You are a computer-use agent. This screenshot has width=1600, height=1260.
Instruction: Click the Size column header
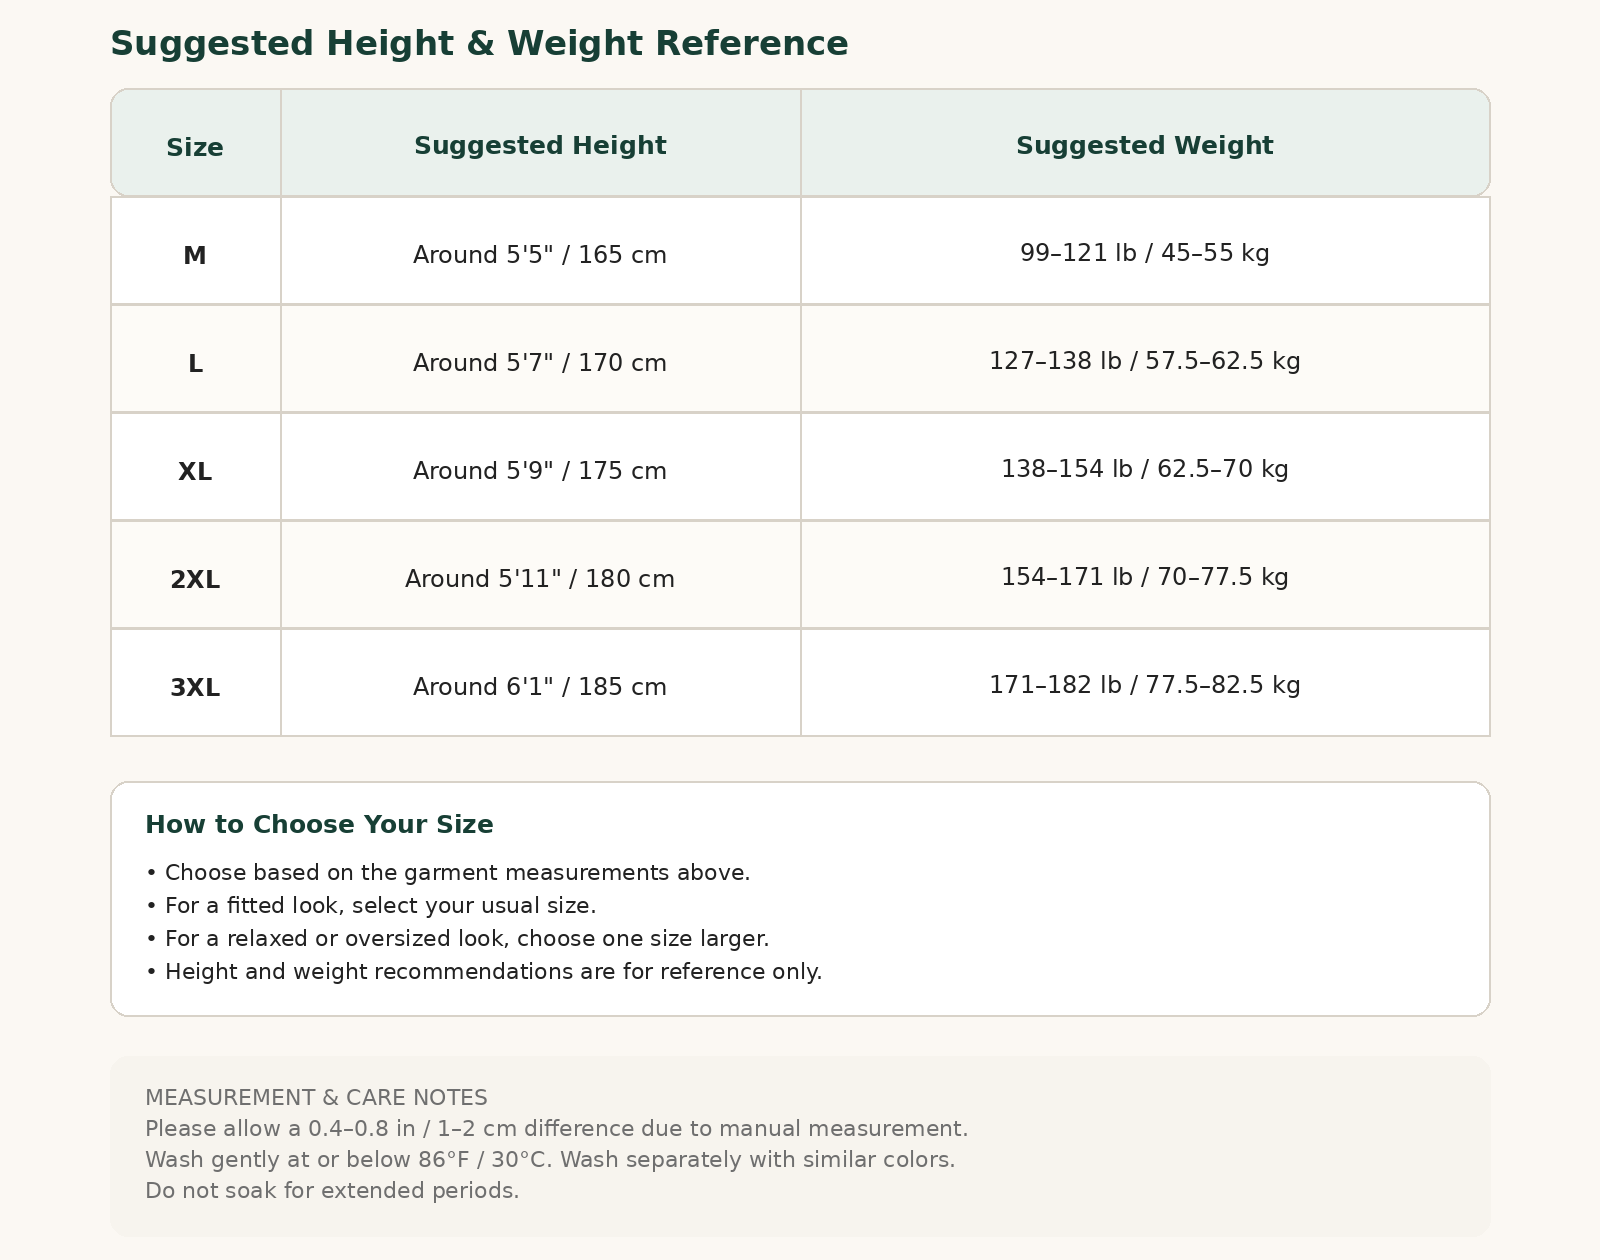pyautogui.click(x=195, y=148)
